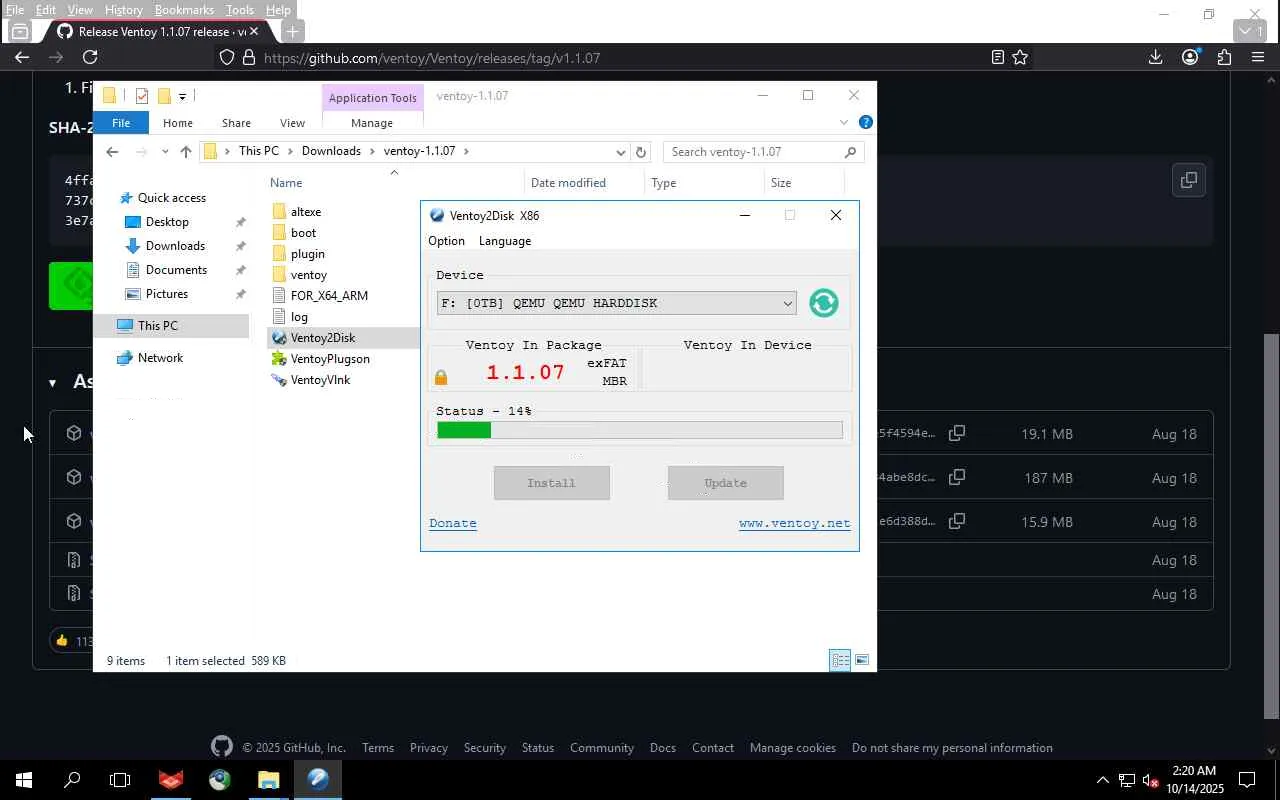Click Explorer's Properties quick access toolbar icon
Screen dimensions: 1280x800
tap(142, 96)
